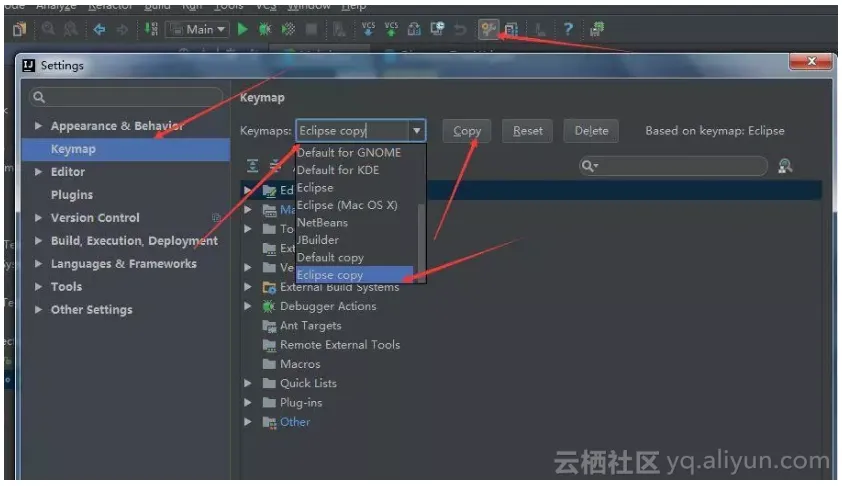
Task: Click the Replace icon in the toolbar
Action: click(x=71, y=29)
